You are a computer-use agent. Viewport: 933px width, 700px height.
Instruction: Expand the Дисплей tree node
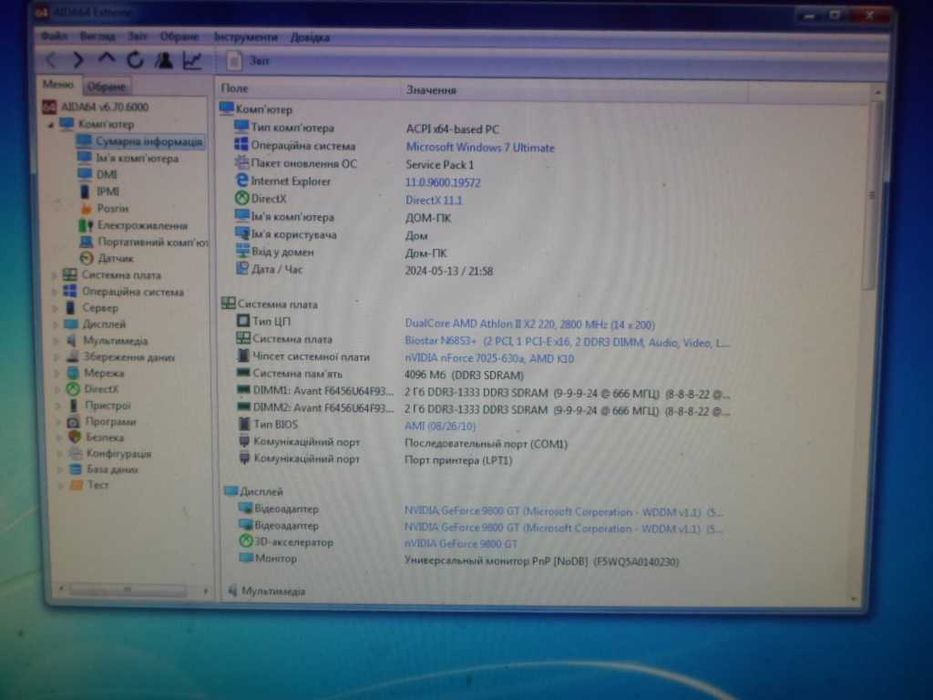tap(55, 324)
